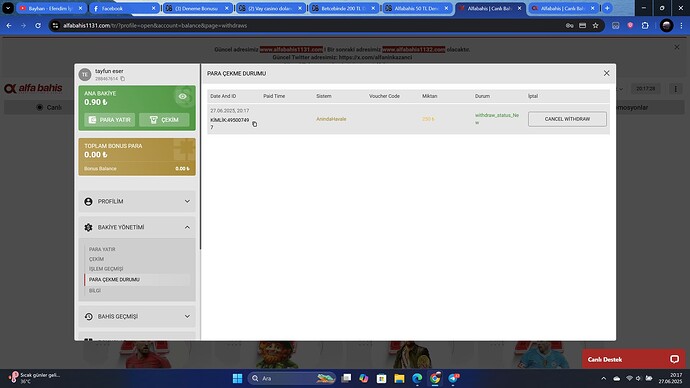Image resolution: width=690 pixels, height=388 pixels.
Task: Click the address bar URL
Action: (x=155, y=26)
